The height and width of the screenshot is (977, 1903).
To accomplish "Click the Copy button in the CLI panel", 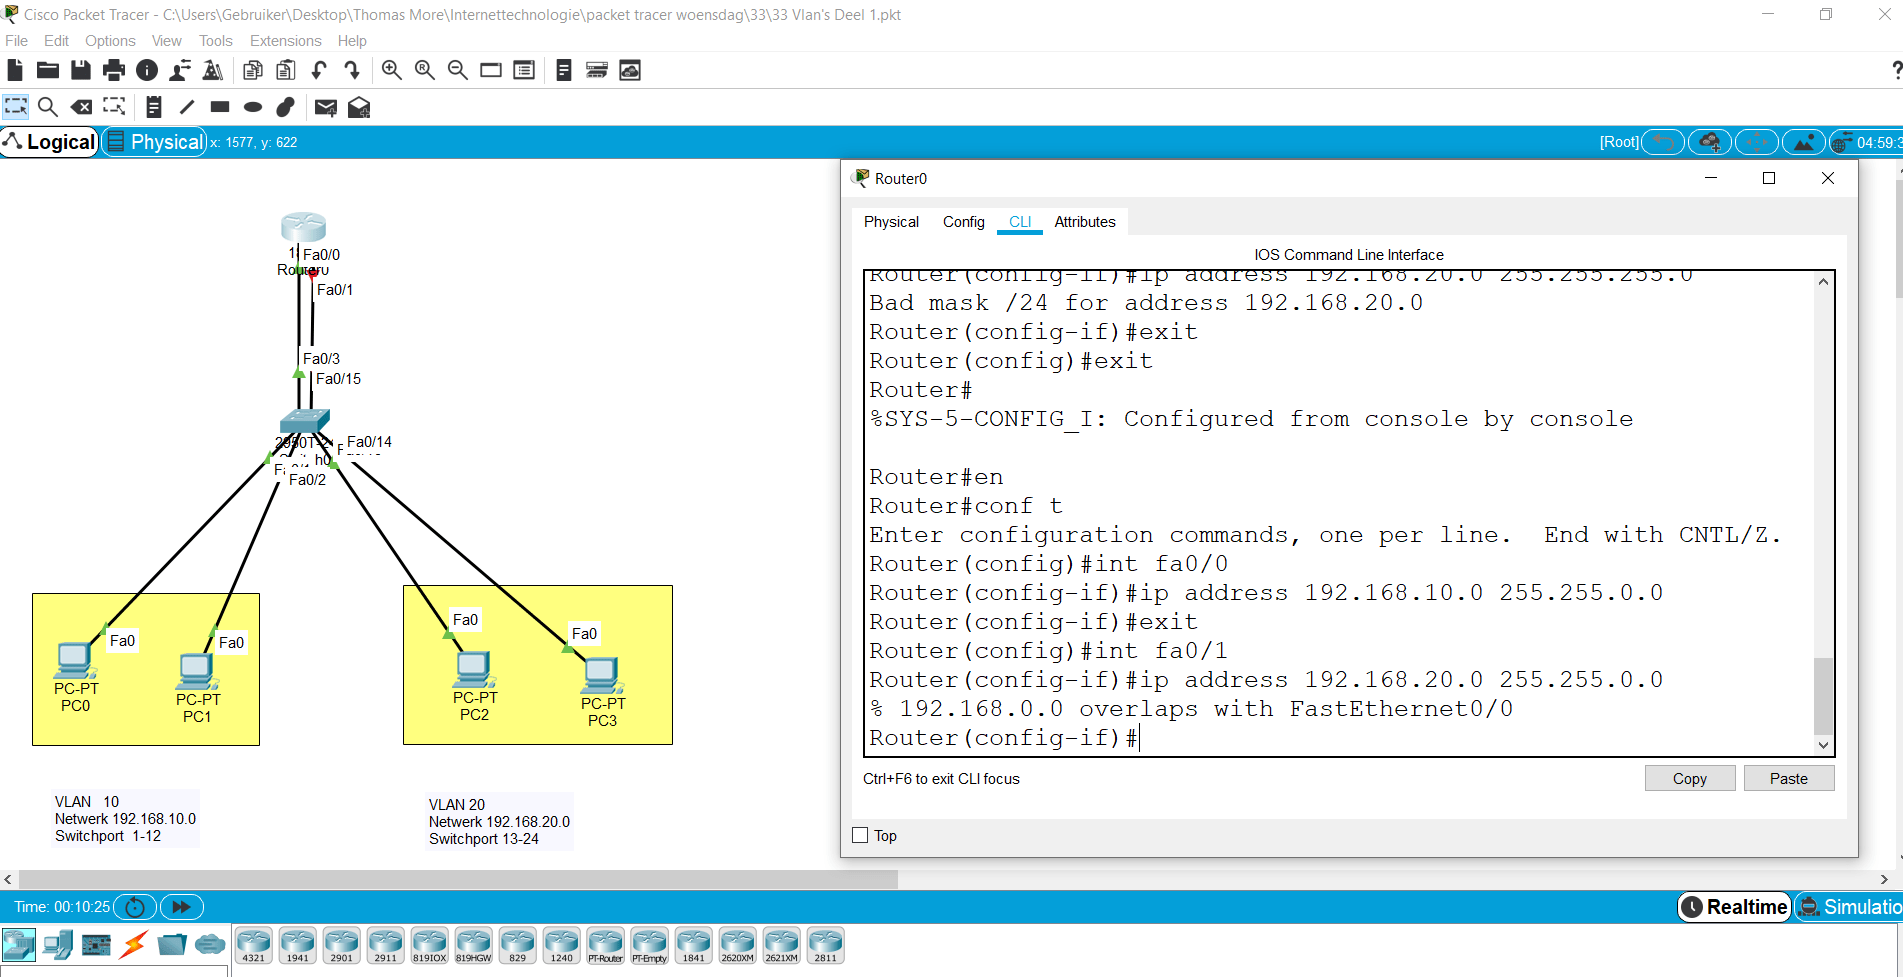I will point(1689,778).
